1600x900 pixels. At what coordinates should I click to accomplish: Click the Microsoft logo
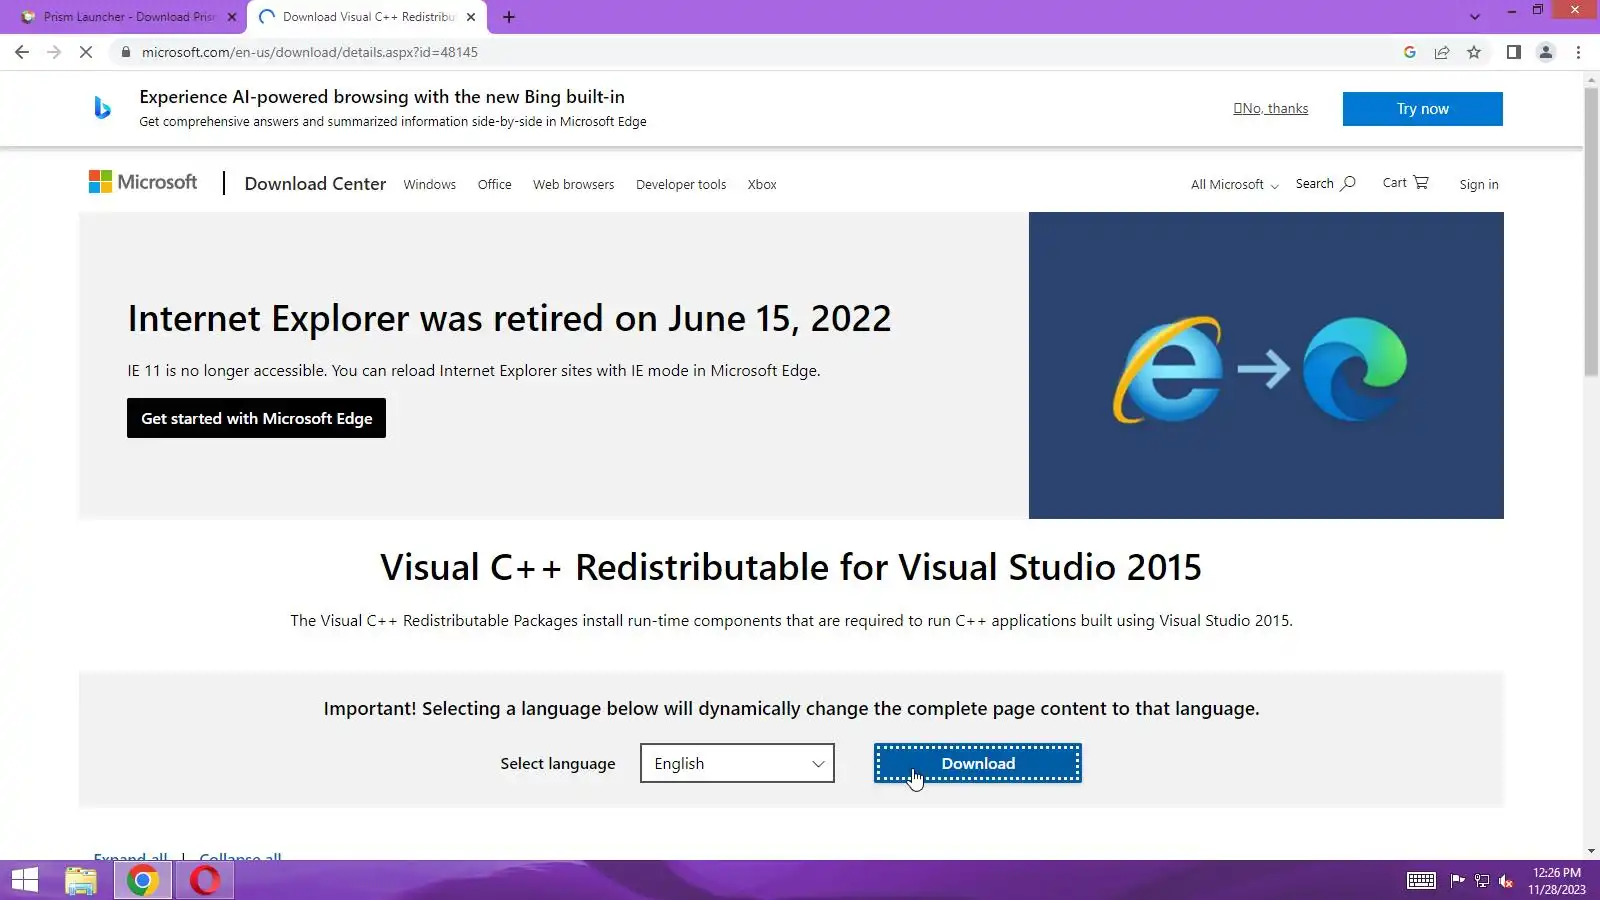(x=143, y=182)
